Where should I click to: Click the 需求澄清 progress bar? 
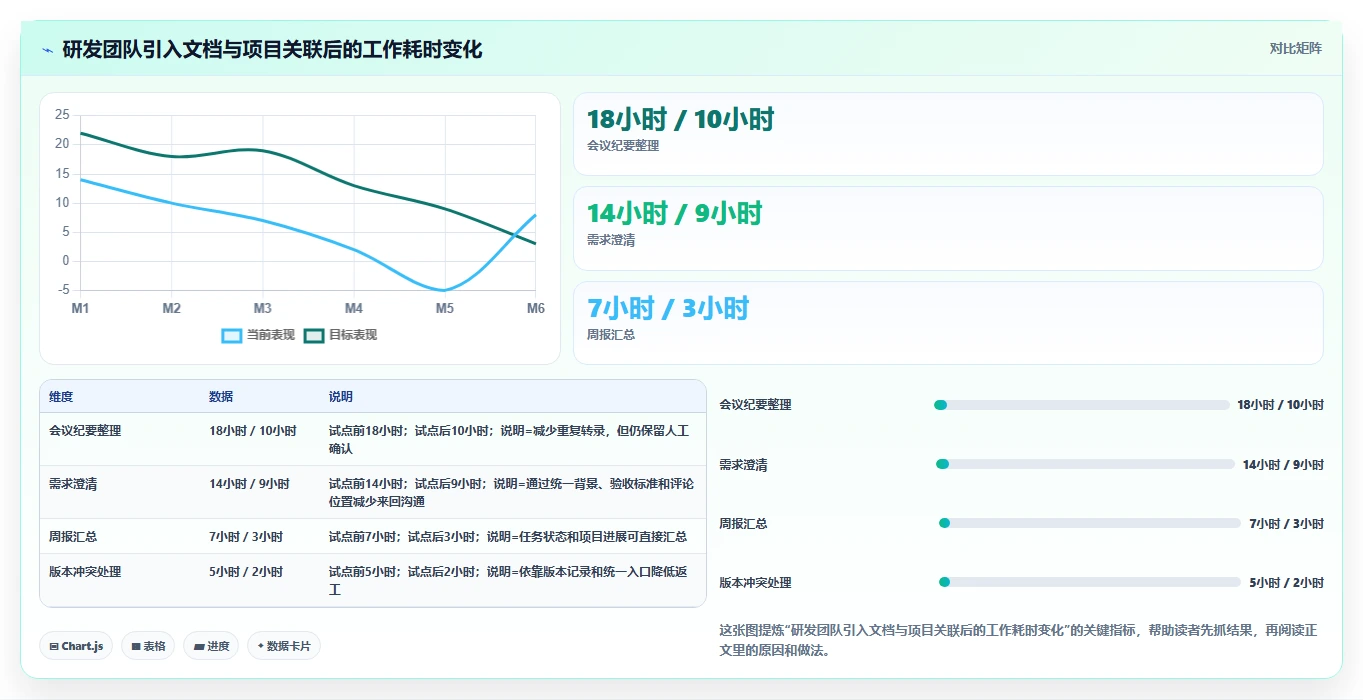(1085, 464)
